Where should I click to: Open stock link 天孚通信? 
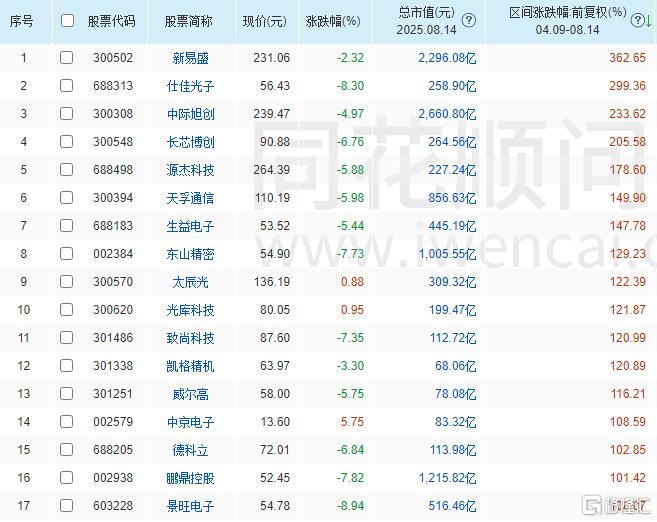coord(191,198)
